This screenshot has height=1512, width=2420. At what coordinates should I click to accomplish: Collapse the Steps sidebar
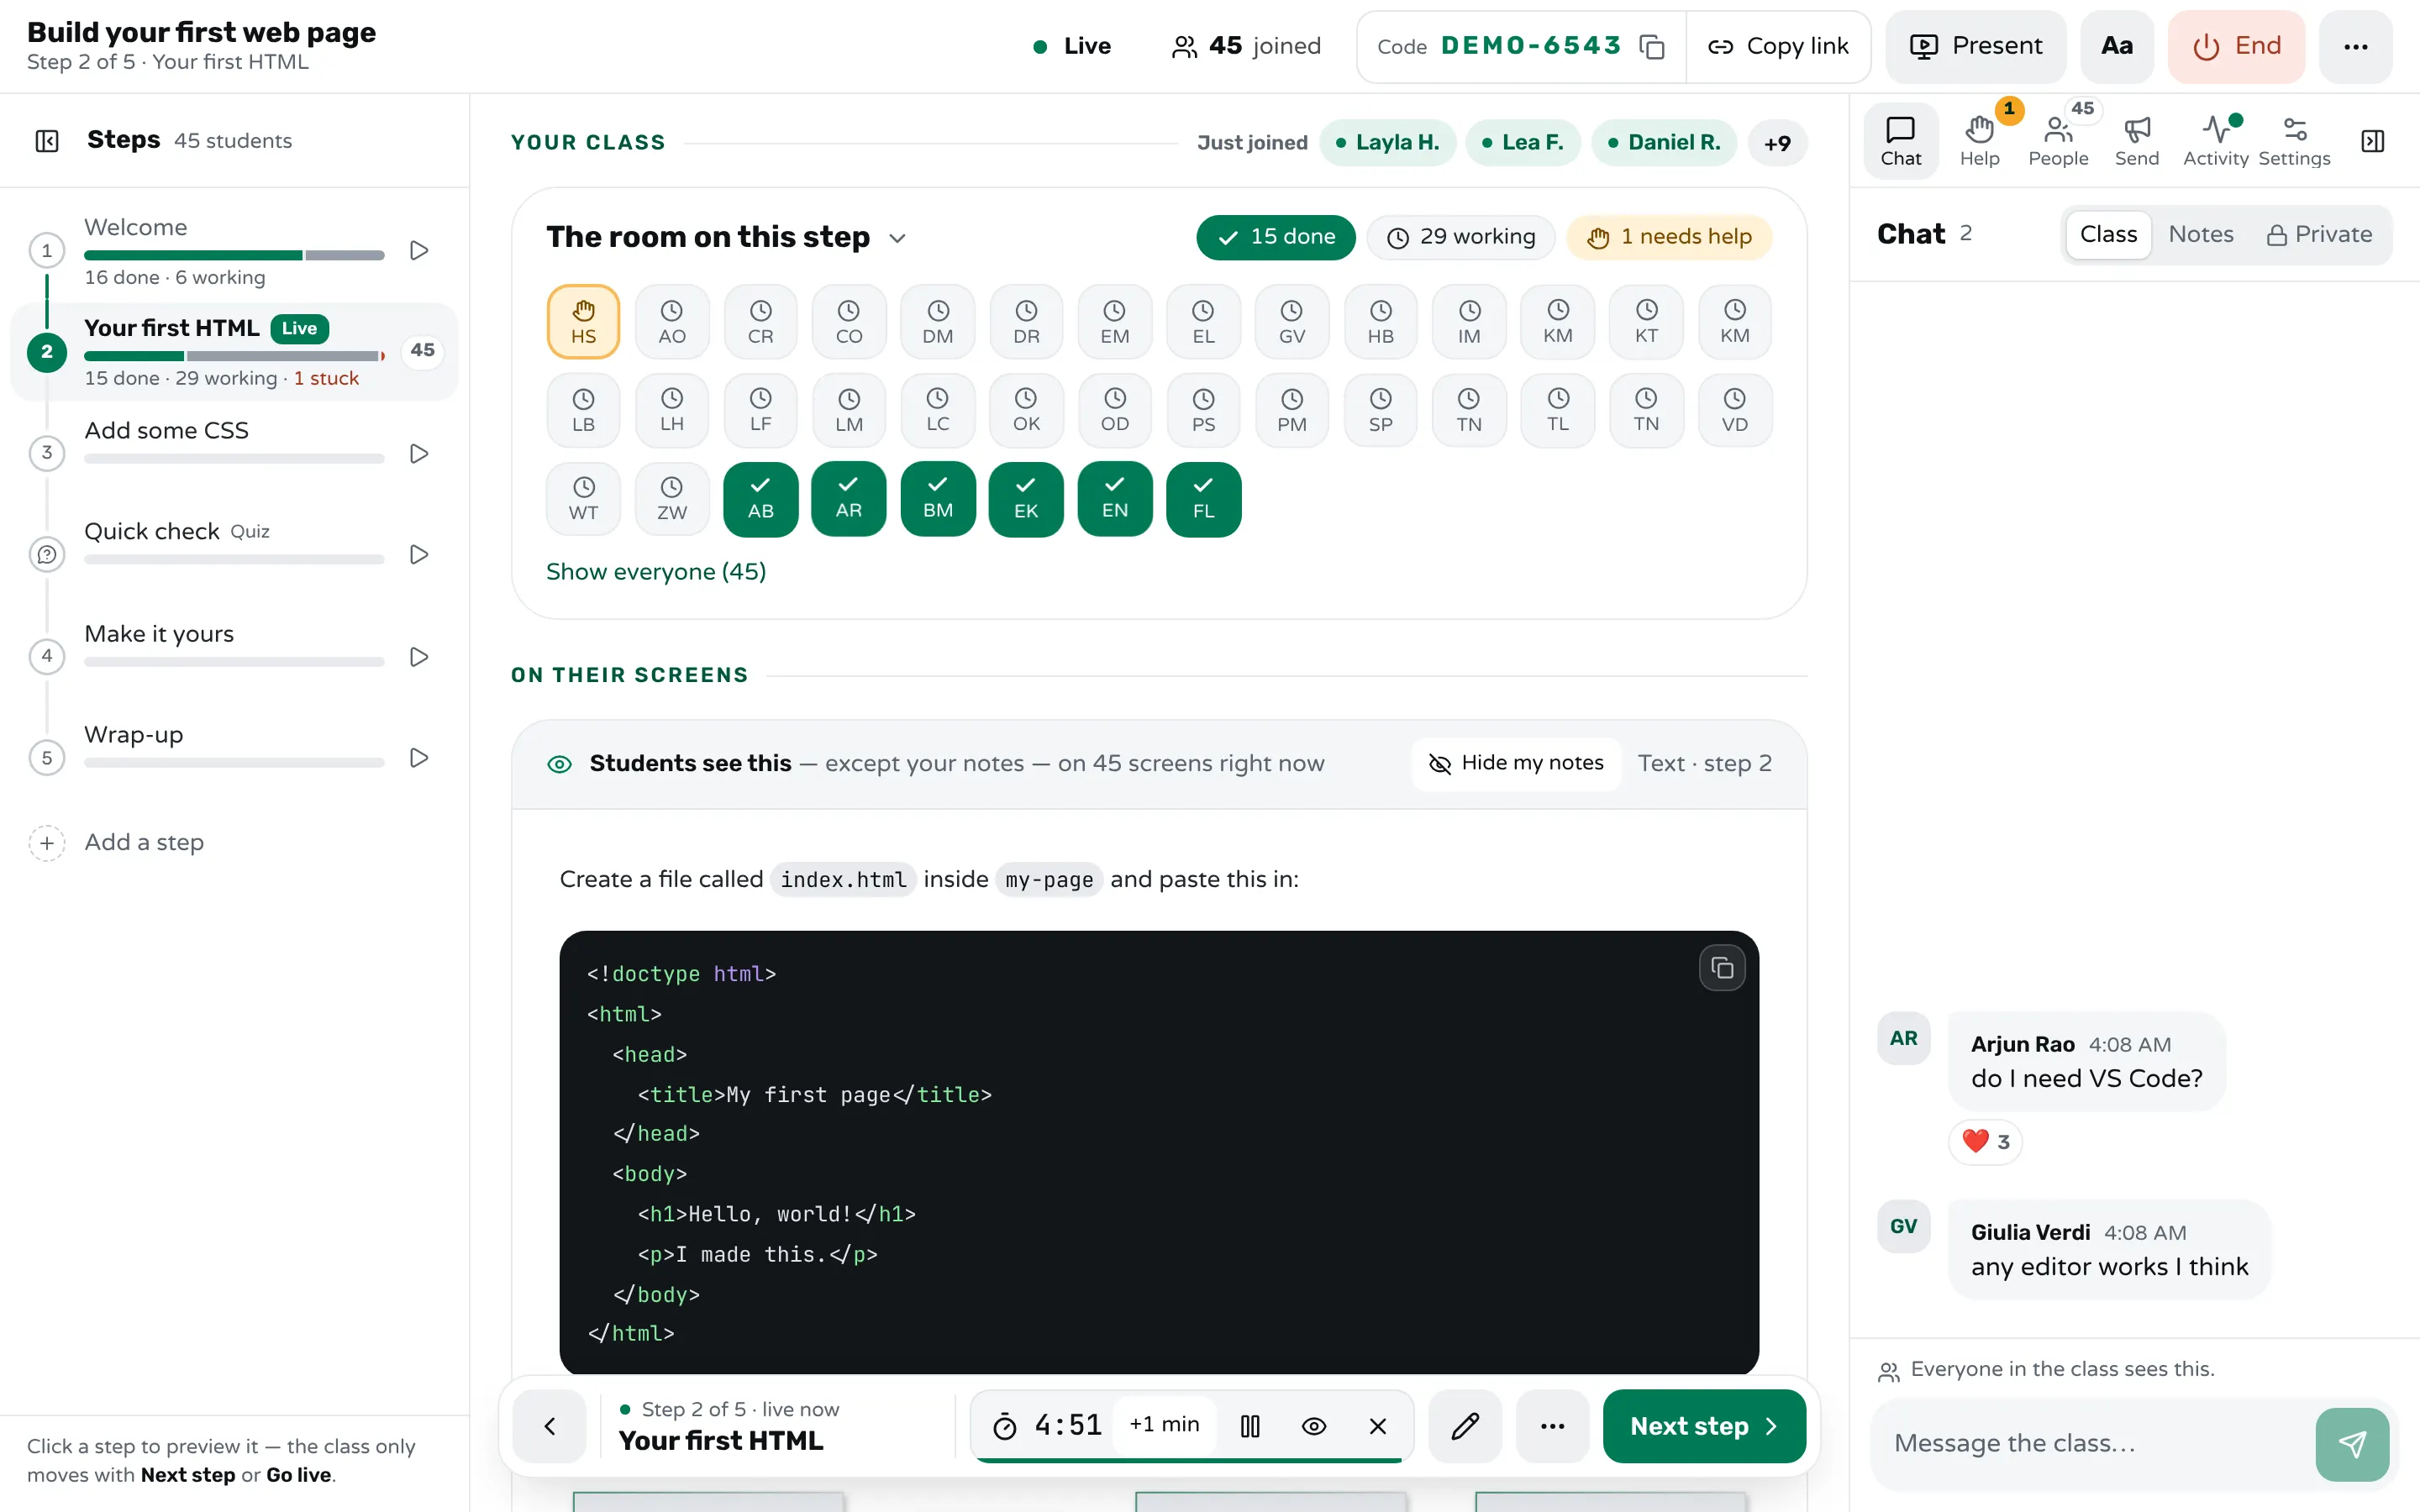[x=47, y=141]
